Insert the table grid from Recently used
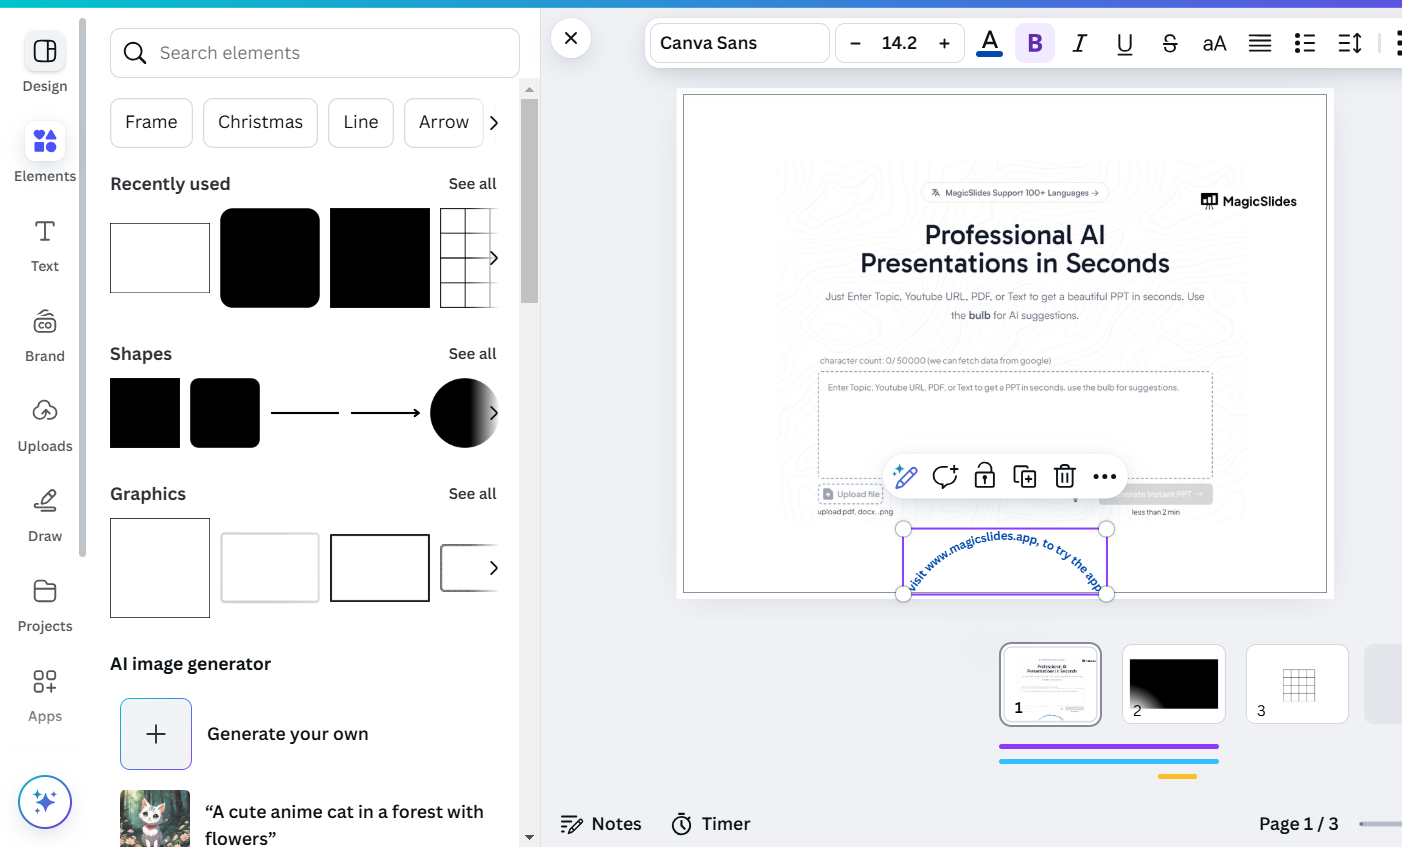The height and width of the screenshot is (847, 1402). pyautogui.click(x=468, y=258)
